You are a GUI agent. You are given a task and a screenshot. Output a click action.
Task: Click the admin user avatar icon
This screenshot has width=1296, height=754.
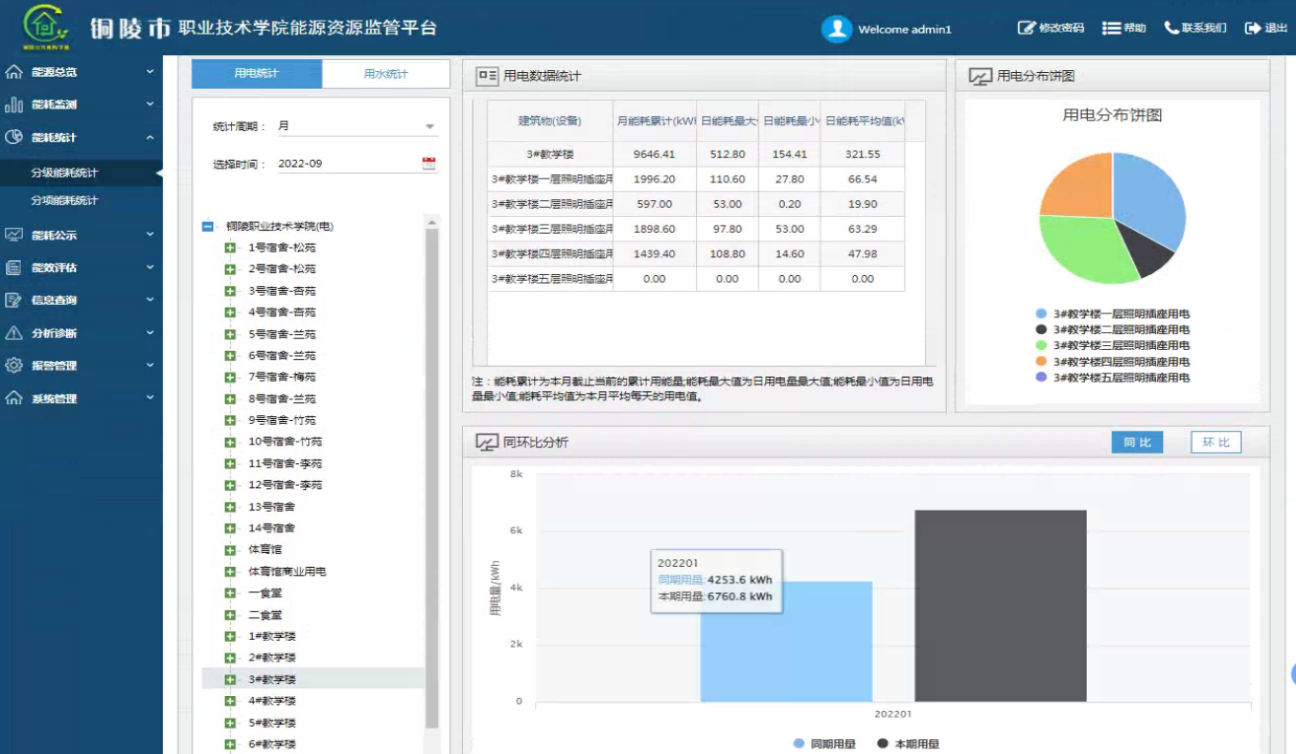(836, 29)
